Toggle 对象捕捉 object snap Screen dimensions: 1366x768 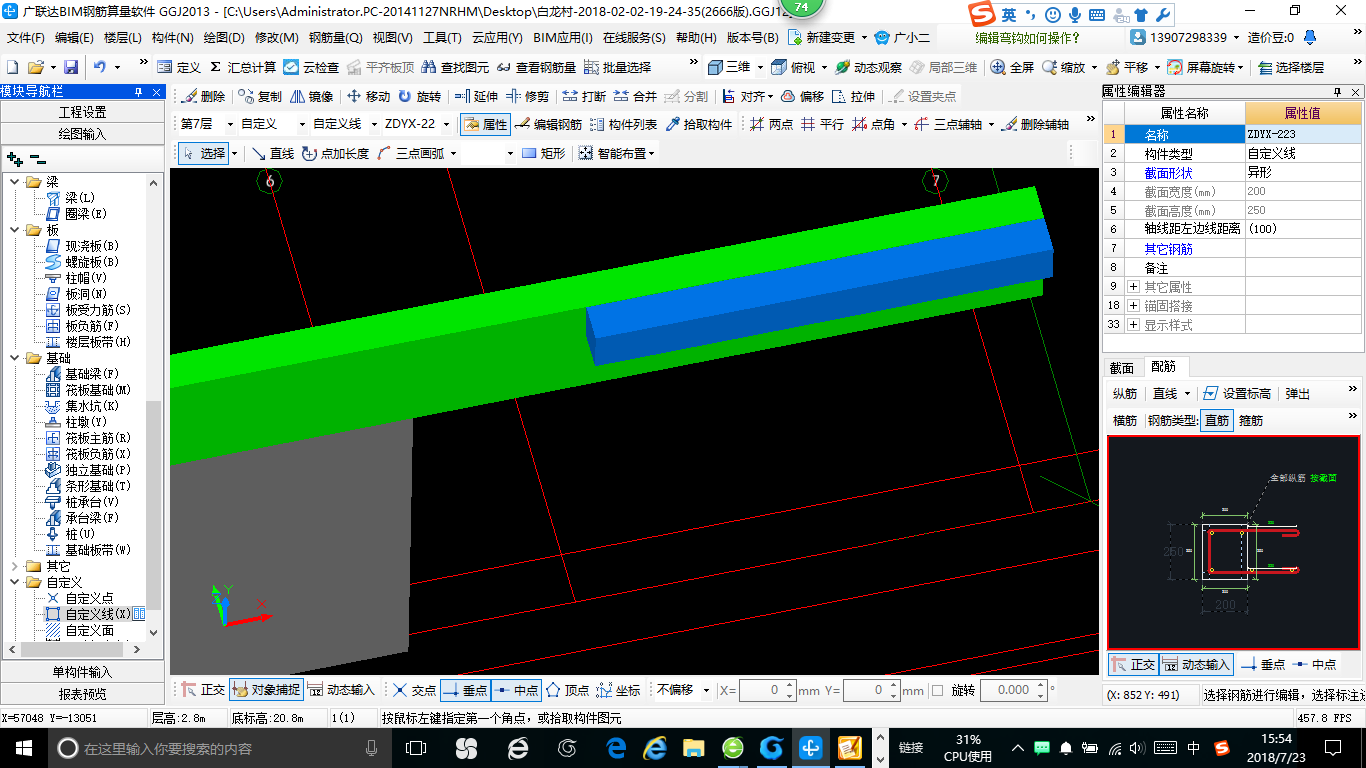point(266,690)
